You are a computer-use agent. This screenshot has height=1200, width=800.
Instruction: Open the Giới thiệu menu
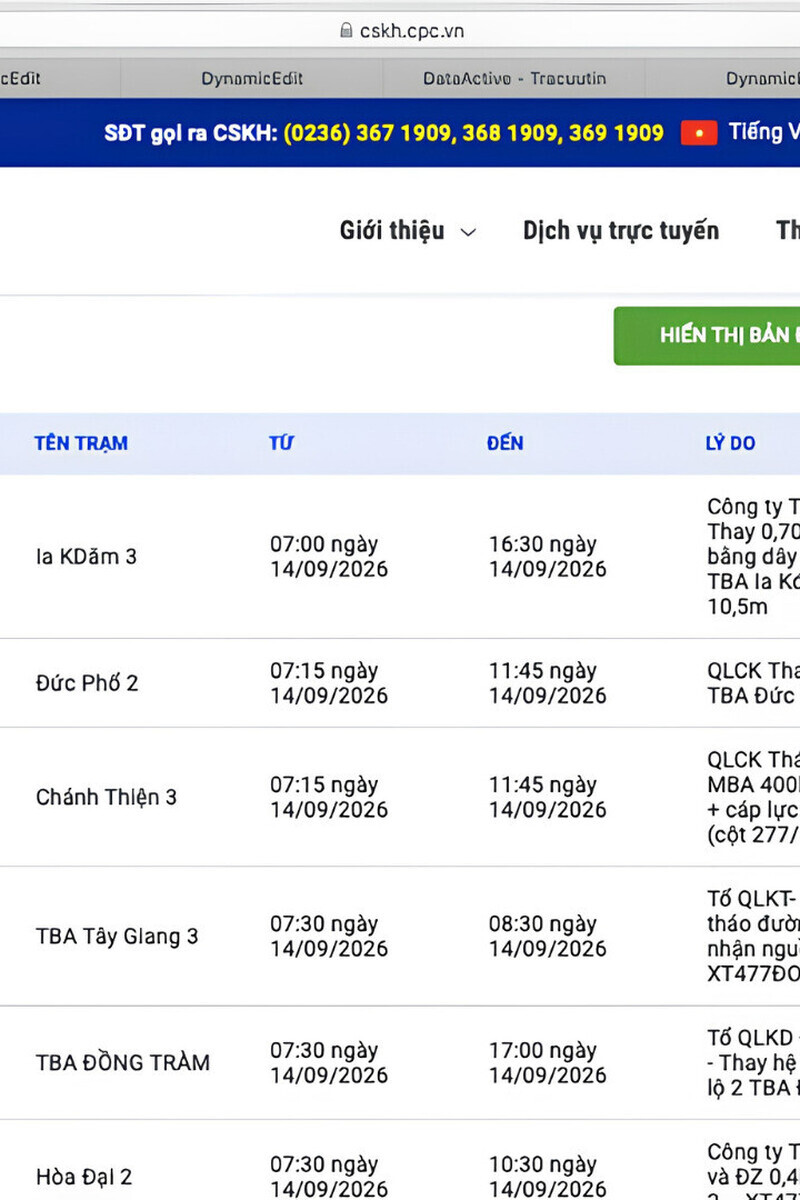pyautogui.click(x=392, y=231)
